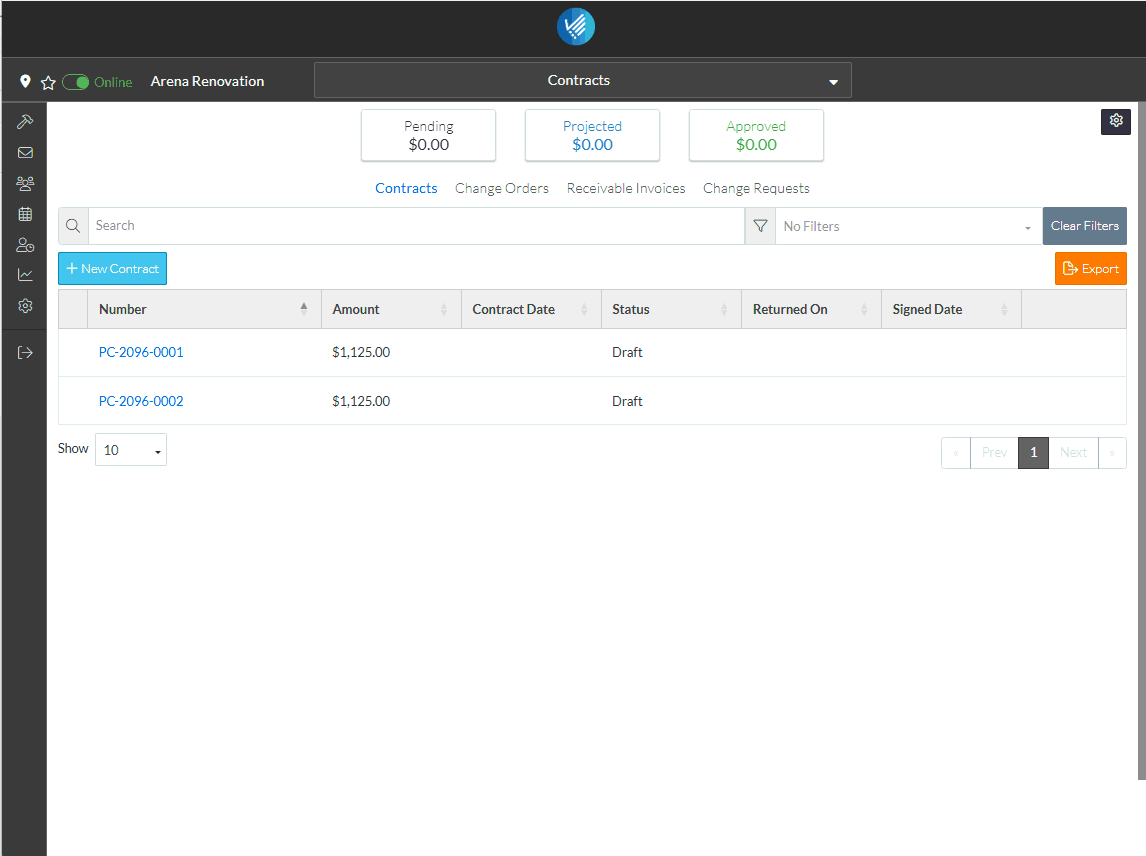
Task: Switch to the Change Orders tab
Action: coord(501,188)
